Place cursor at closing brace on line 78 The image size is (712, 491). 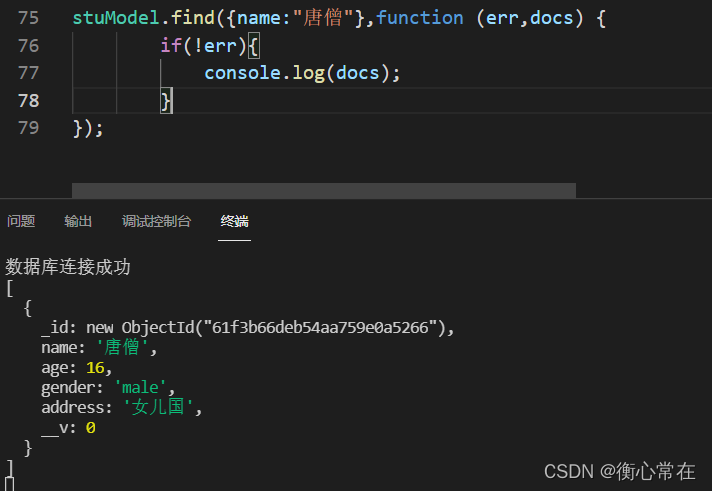166,101
